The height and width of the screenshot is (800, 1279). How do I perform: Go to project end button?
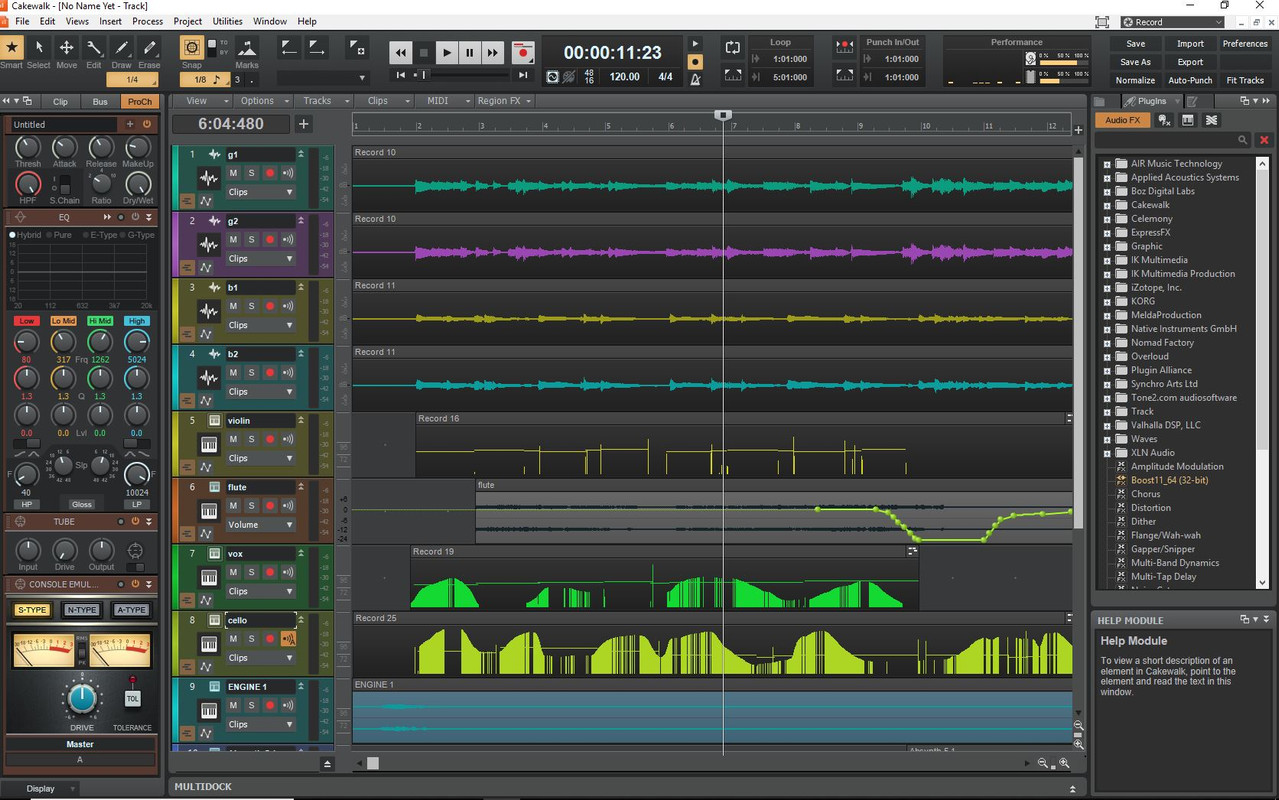522,75
